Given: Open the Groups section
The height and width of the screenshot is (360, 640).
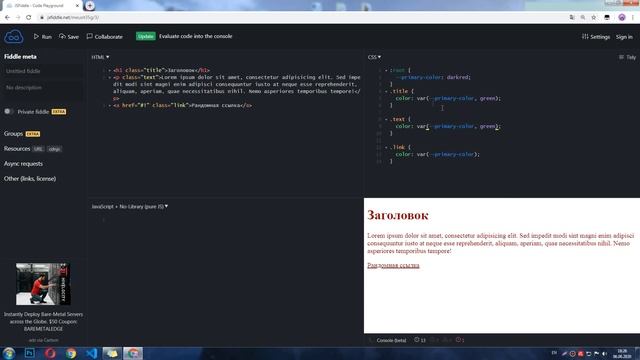Looking at the screenshot, I should tap(13, 134).
